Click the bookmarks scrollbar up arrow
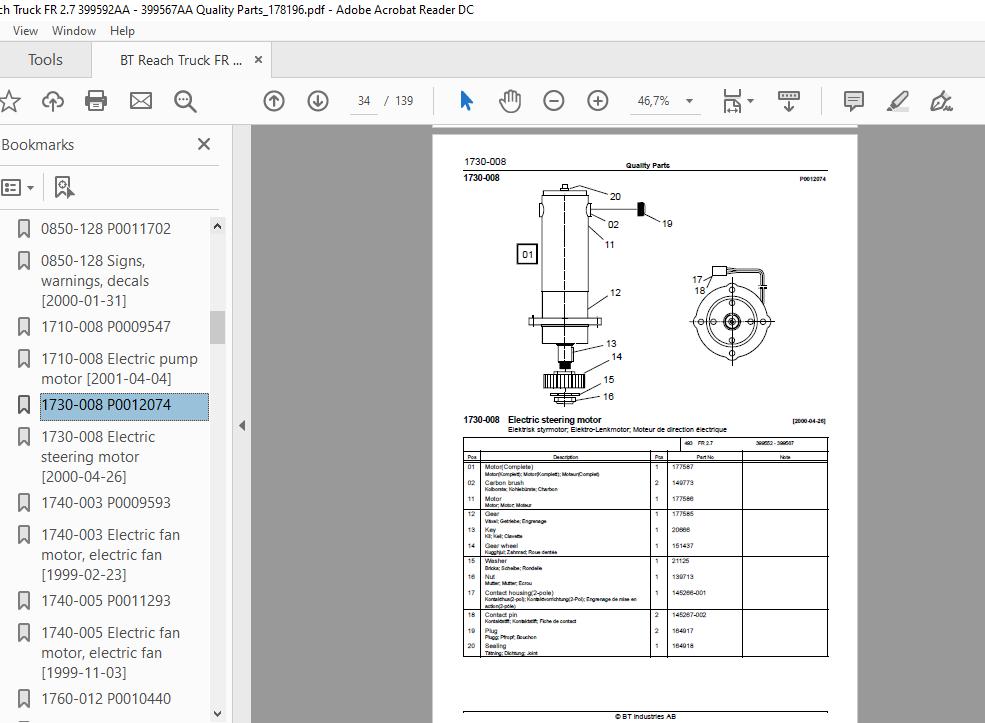The width and height of the screenshot is (985, 723). pos(217,226)
